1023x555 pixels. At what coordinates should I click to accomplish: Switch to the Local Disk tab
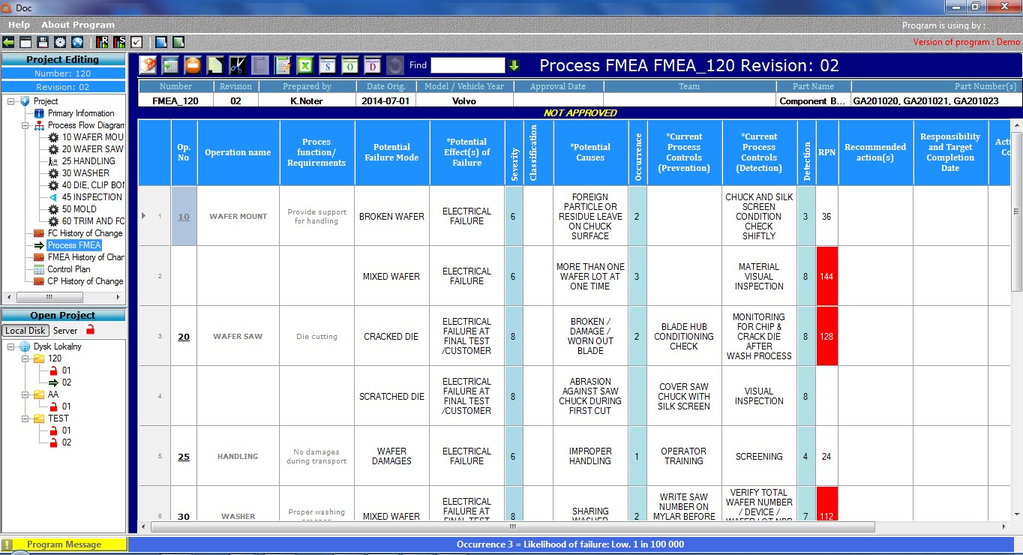tap(25, 331)
